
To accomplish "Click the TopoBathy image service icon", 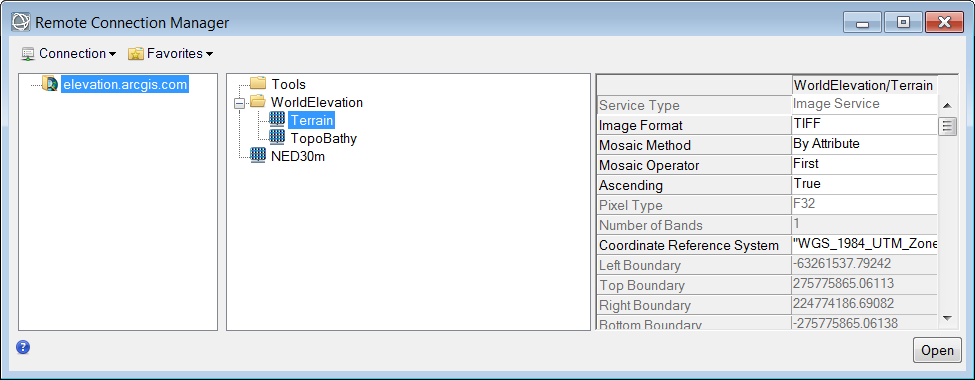I will (x=277, y=138).
